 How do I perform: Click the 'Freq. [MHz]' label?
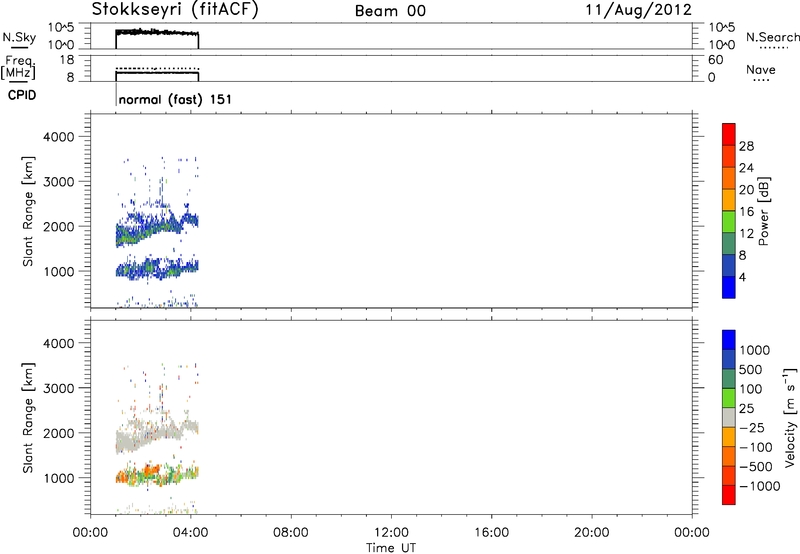[x=18, y=68]
